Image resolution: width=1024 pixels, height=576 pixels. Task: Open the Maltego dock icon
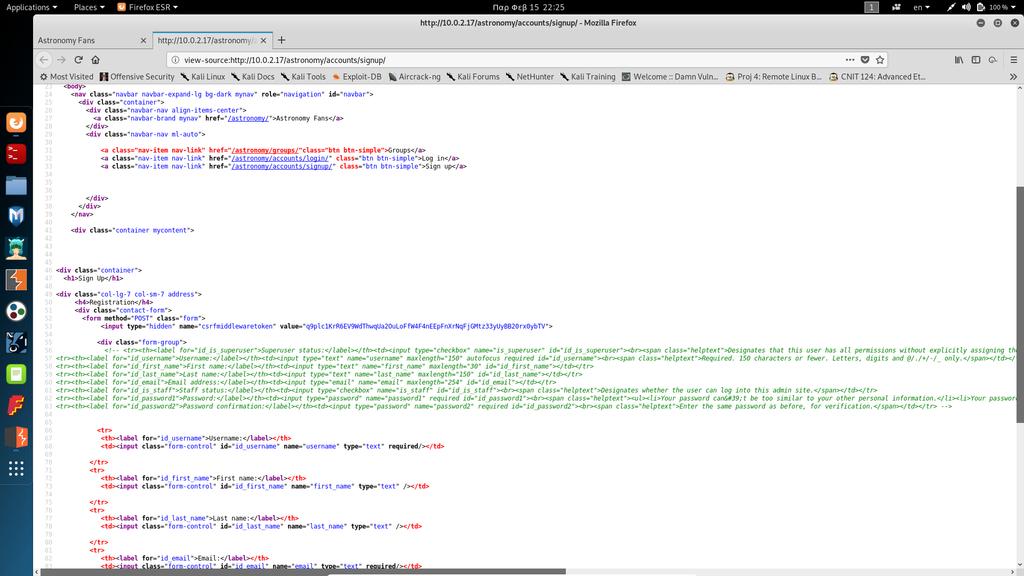[16, 311]
